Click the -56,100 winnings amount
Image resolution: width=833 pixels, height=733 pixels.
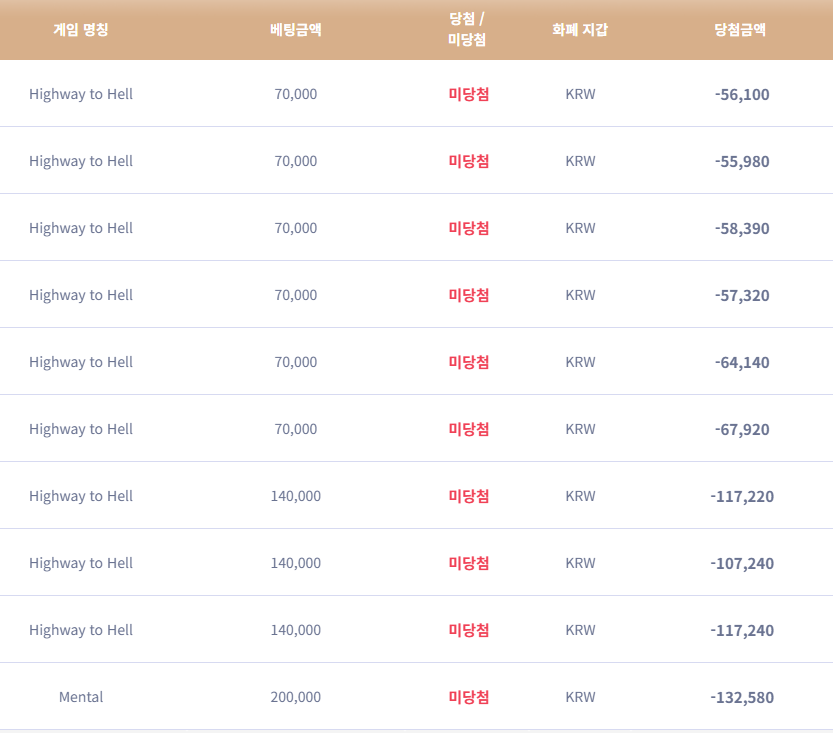coord(742,95)
